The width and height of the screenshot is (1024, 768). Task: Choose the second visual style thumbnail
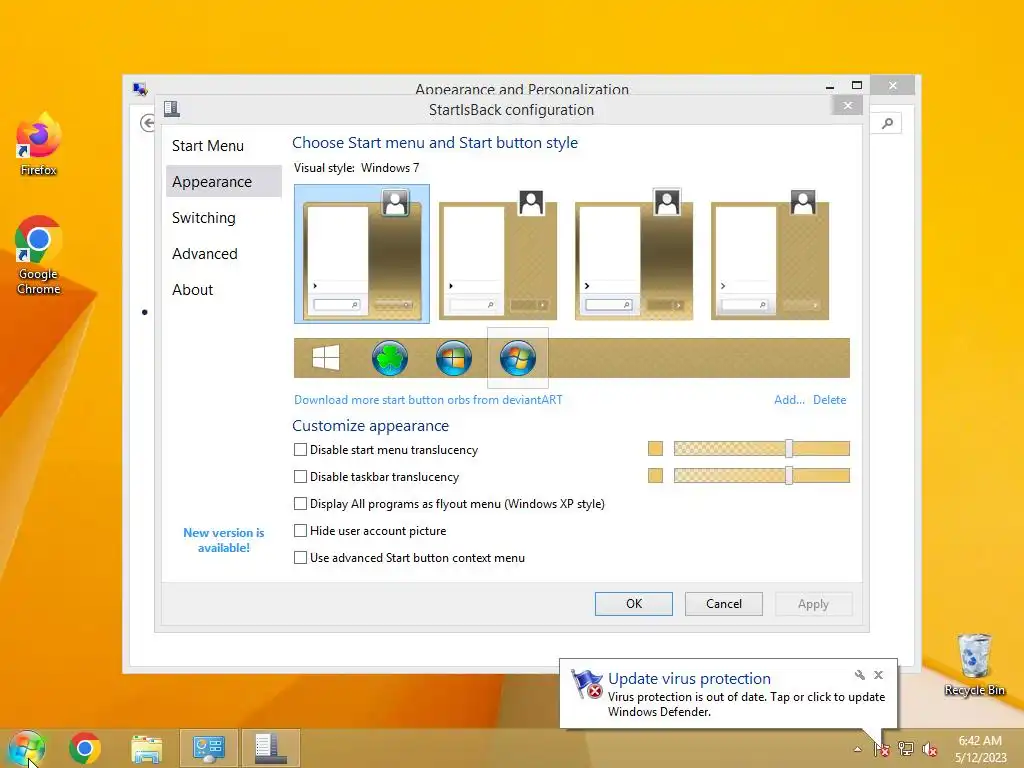click(x=498, y=254)
